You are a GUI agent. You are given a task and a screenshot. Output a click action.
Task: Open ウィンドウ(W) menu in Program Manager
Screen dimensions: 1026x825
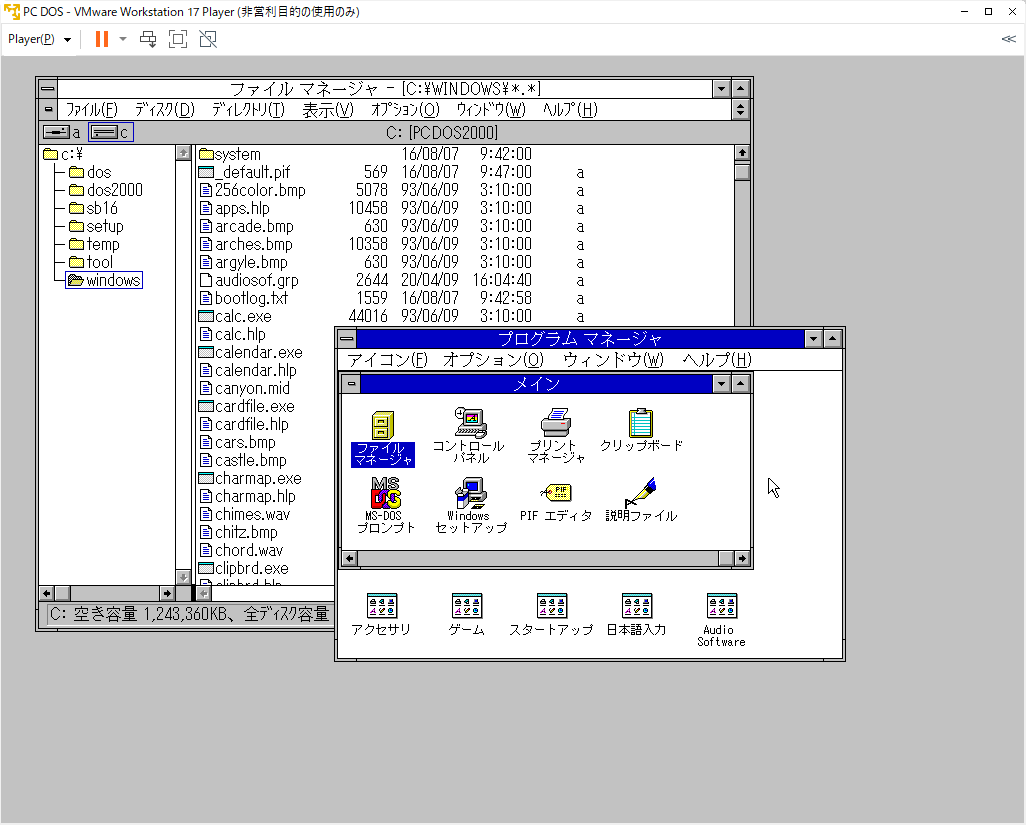[x=613, y=360]
